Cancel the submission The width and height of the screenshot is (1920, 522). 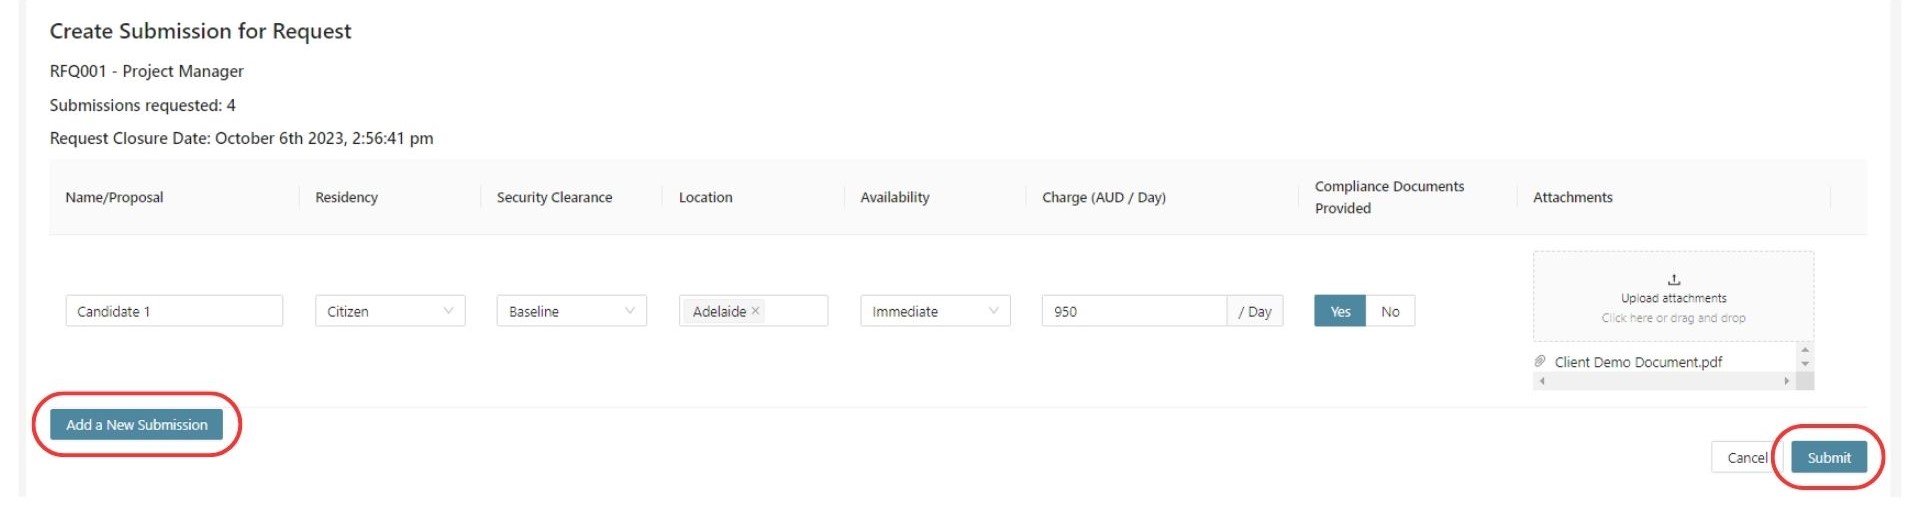[x=1747, y=457]
